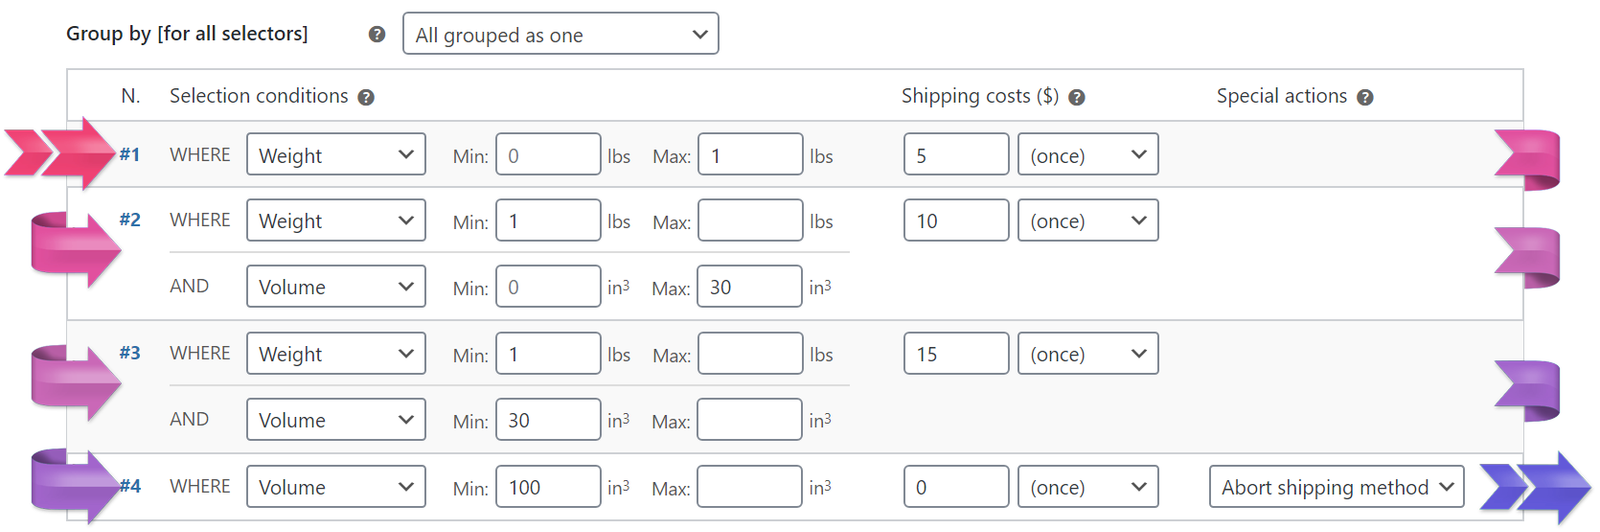
Task: Open the Weight selector in rule #1
Action: click(x=336, y=155)
